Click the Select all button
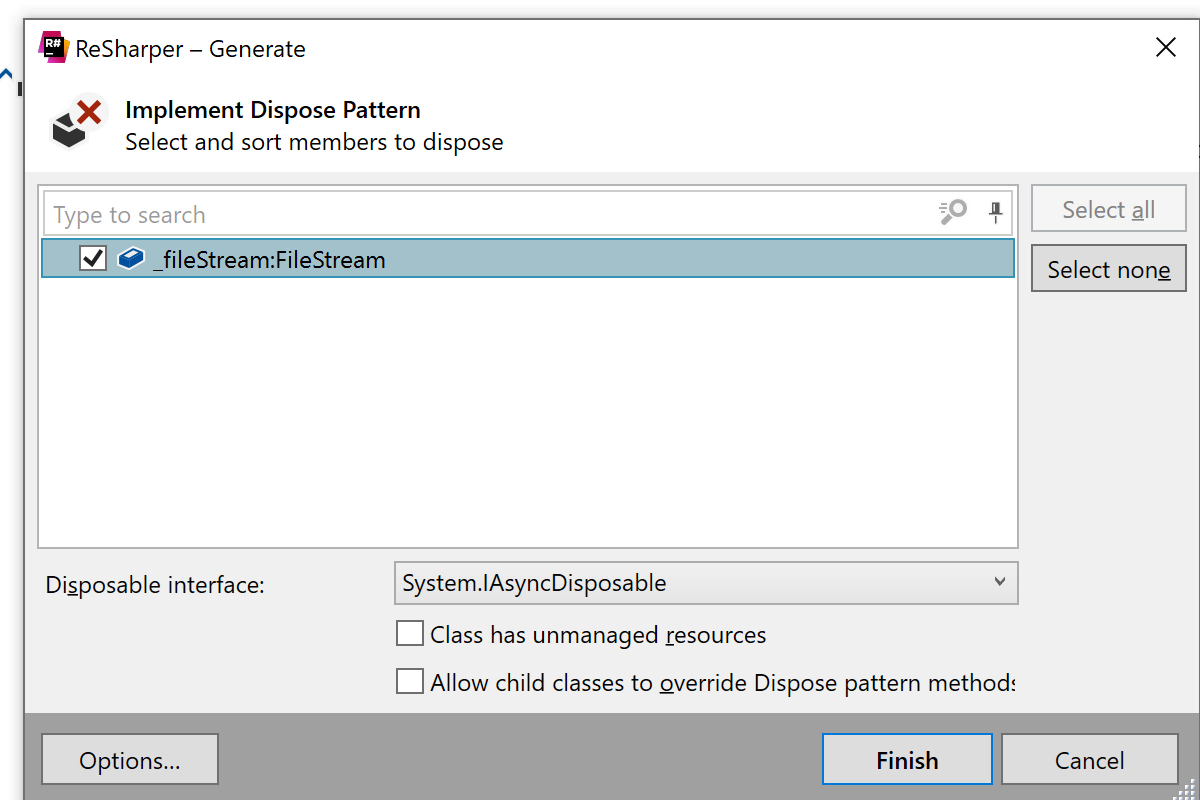 1108,210
